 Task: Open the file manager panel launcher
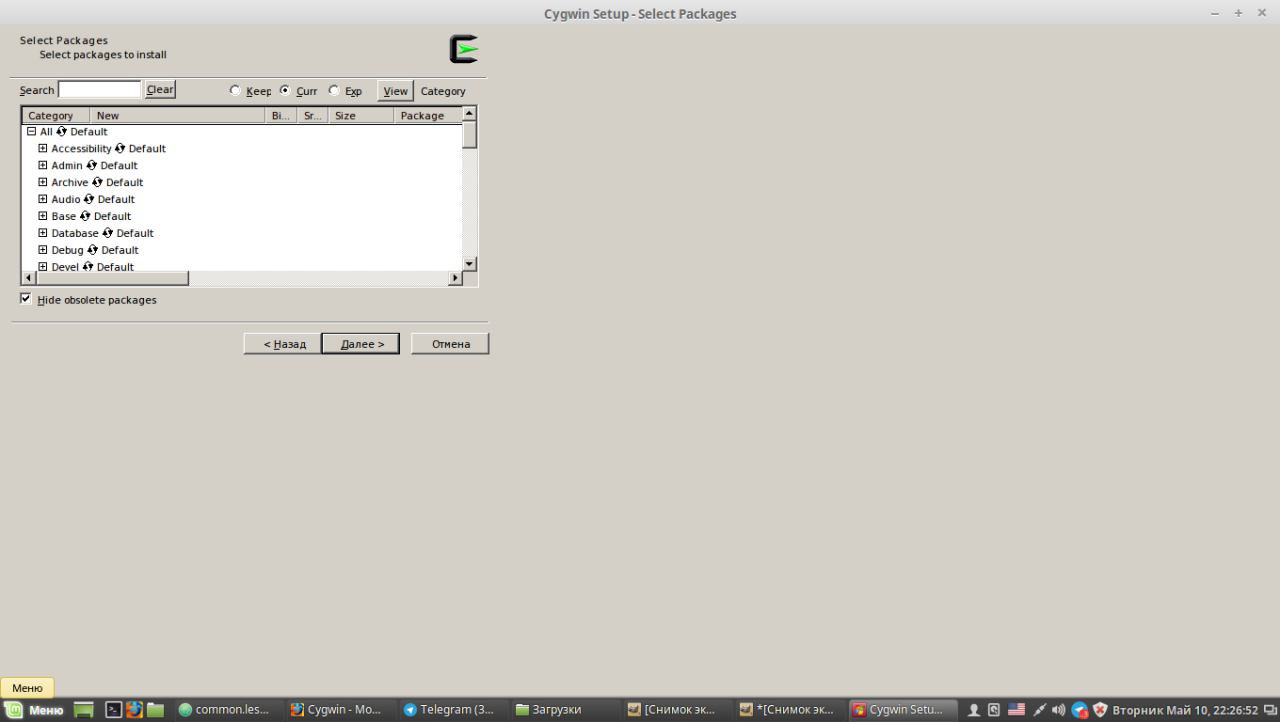click(155, 710)
